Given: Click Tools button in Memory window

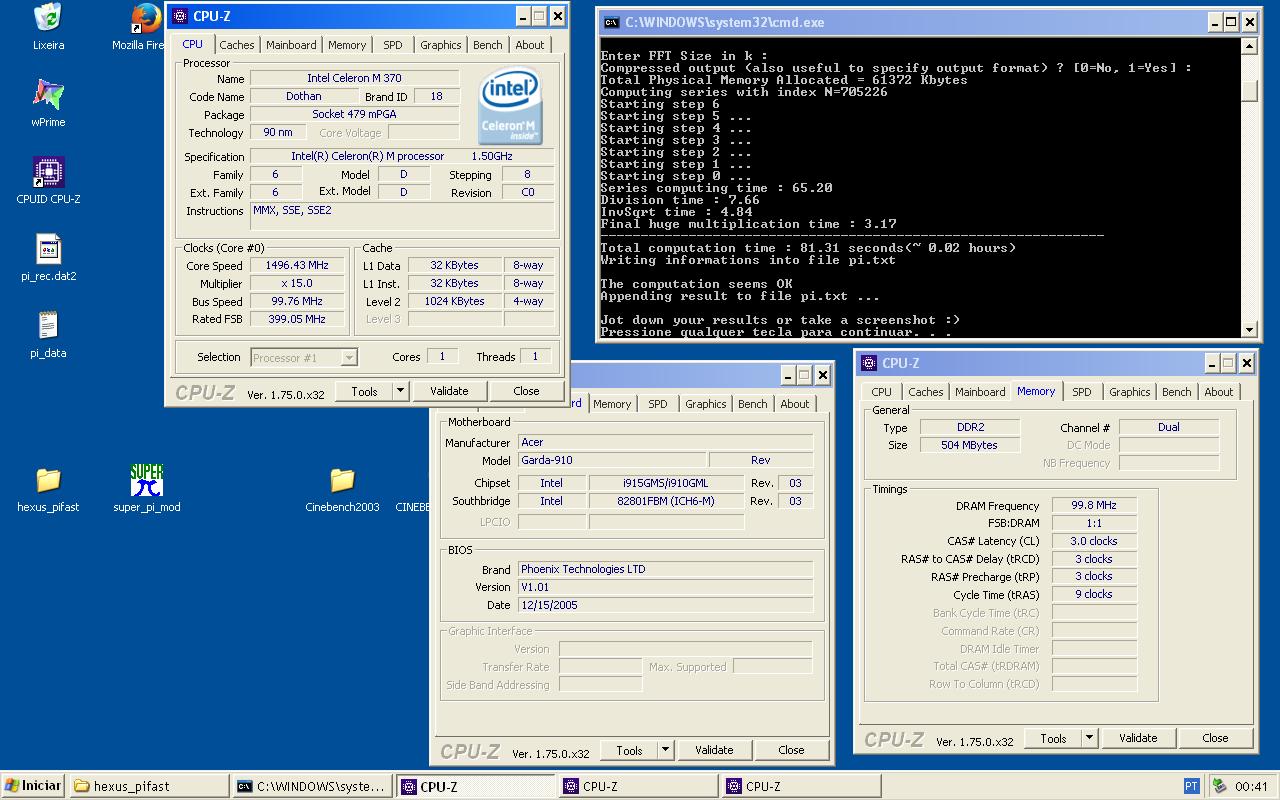Looking at the screenshot, I should 1053,738.
